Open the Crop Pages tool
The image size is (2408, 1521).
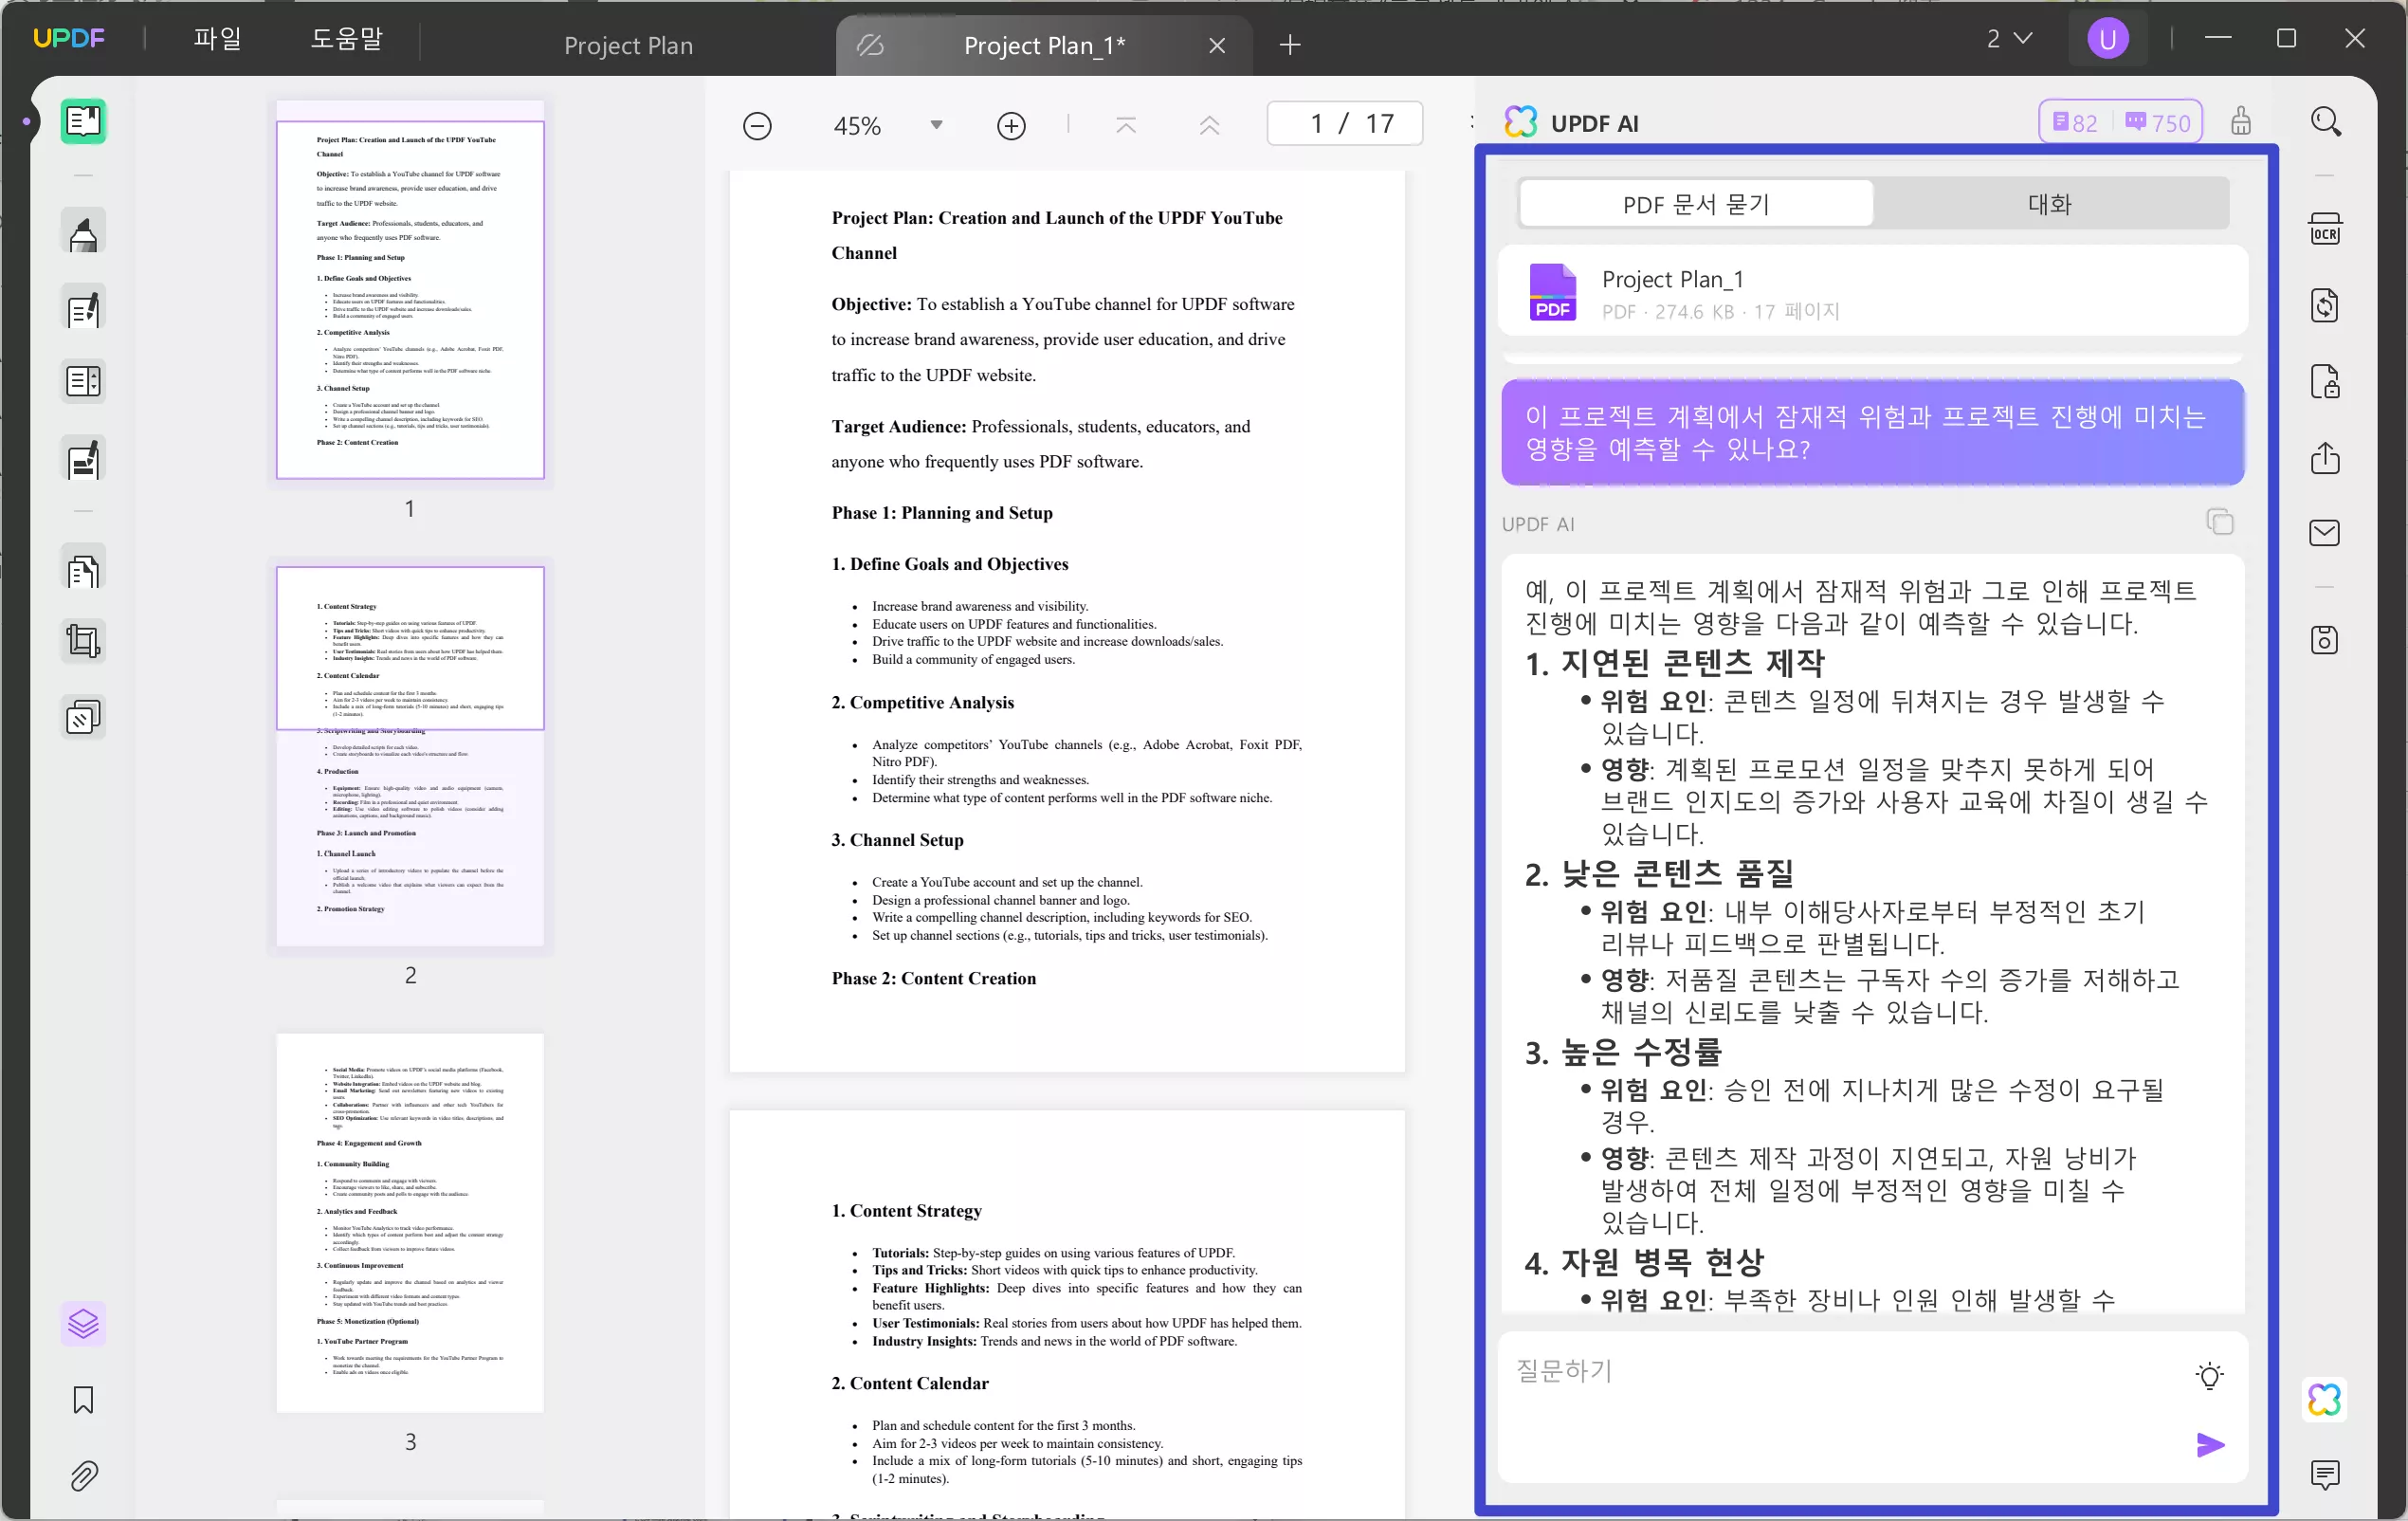point(83,641)
